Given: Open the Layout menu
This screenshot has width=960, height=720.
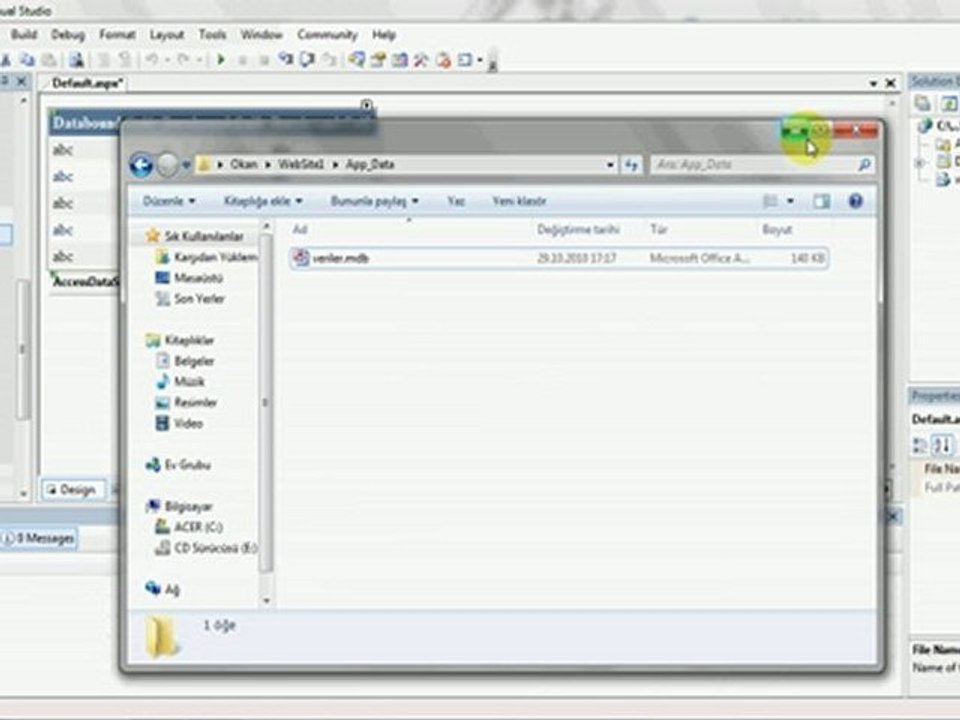Looking at the screenshot, I should point(167,34).
